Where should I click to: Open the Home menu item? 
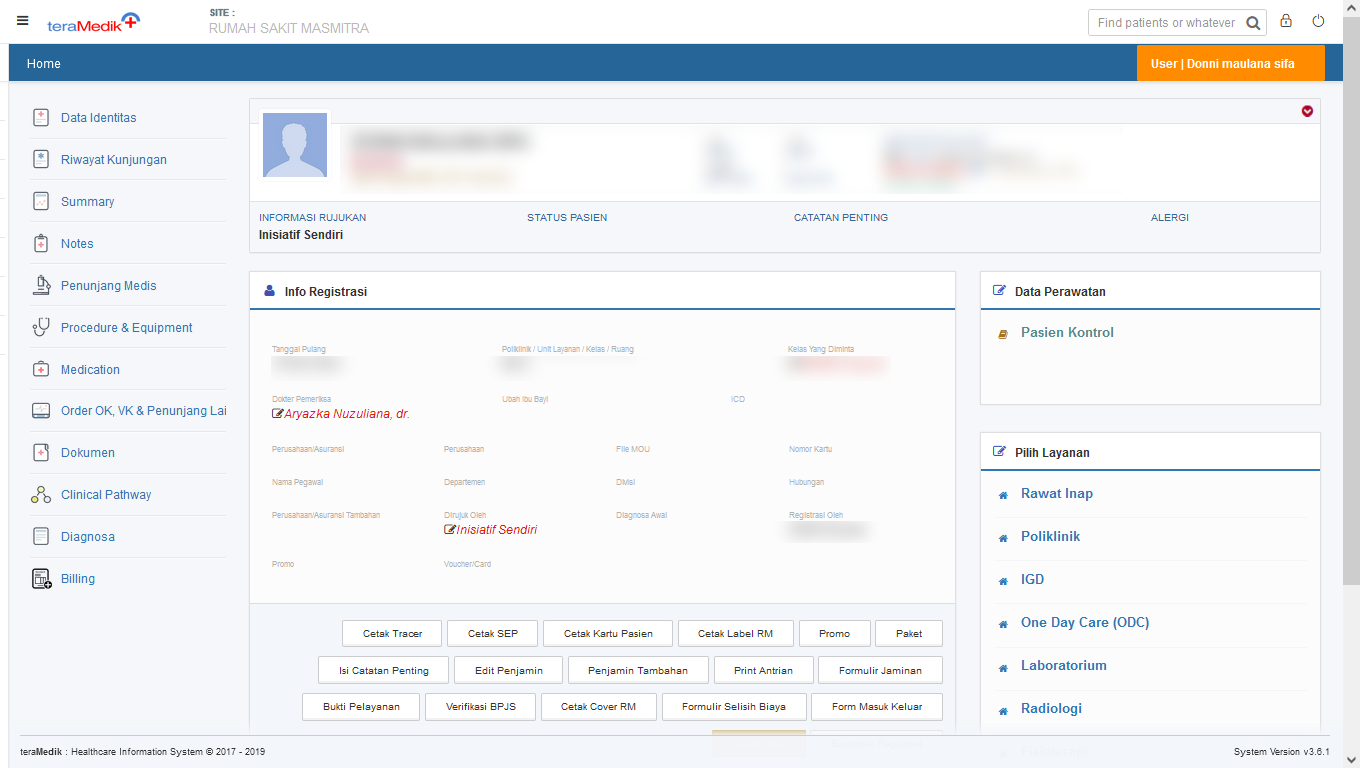pyautogui.click(x=44, y=63)
